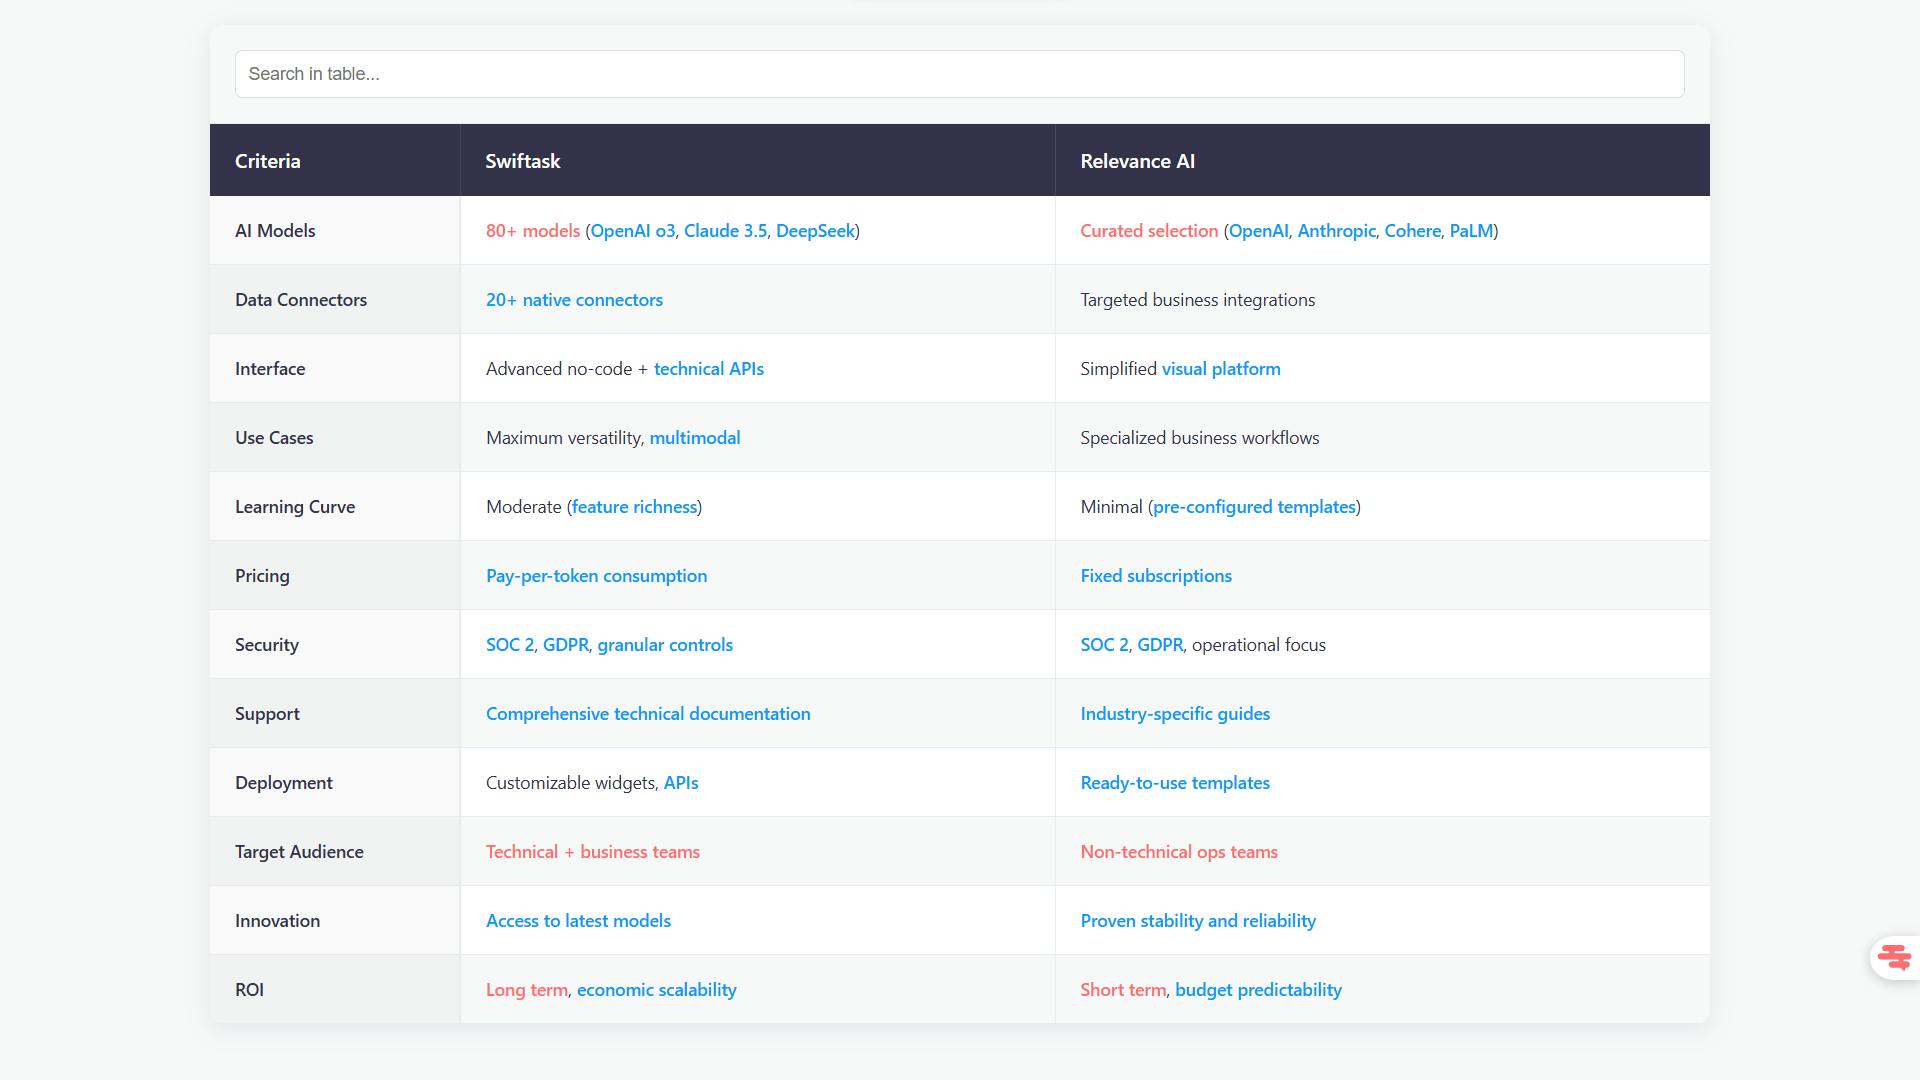Open the OpenAI o3 link in Swiftask row
1920x1080 pixels.
632,231
